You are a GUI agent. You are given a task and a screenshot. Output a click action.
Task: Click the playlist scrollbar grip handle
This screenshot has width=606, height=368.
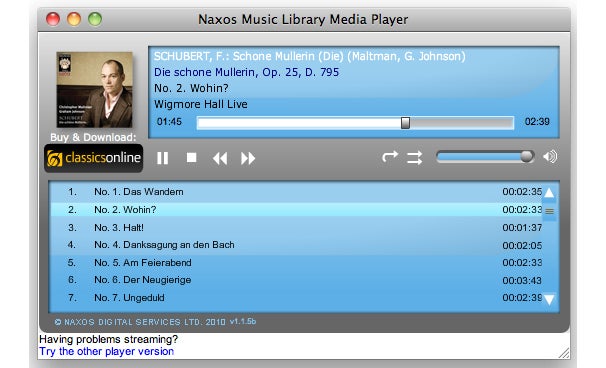[549, 211]
